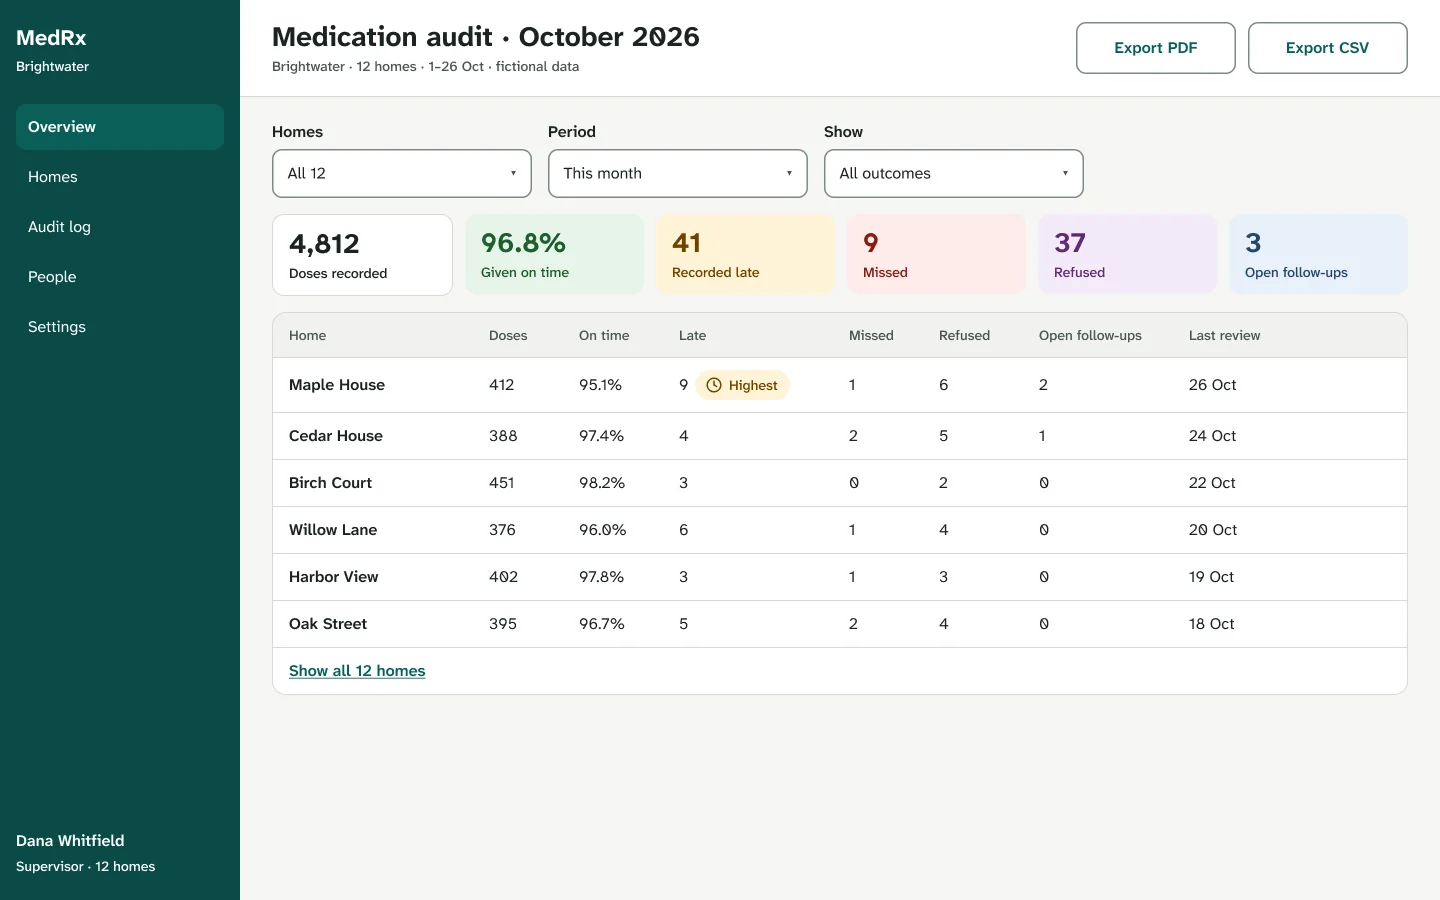The image size is (1440, 900).
Task: Click the clock icon in Highest badge
Action: (714, 385)
